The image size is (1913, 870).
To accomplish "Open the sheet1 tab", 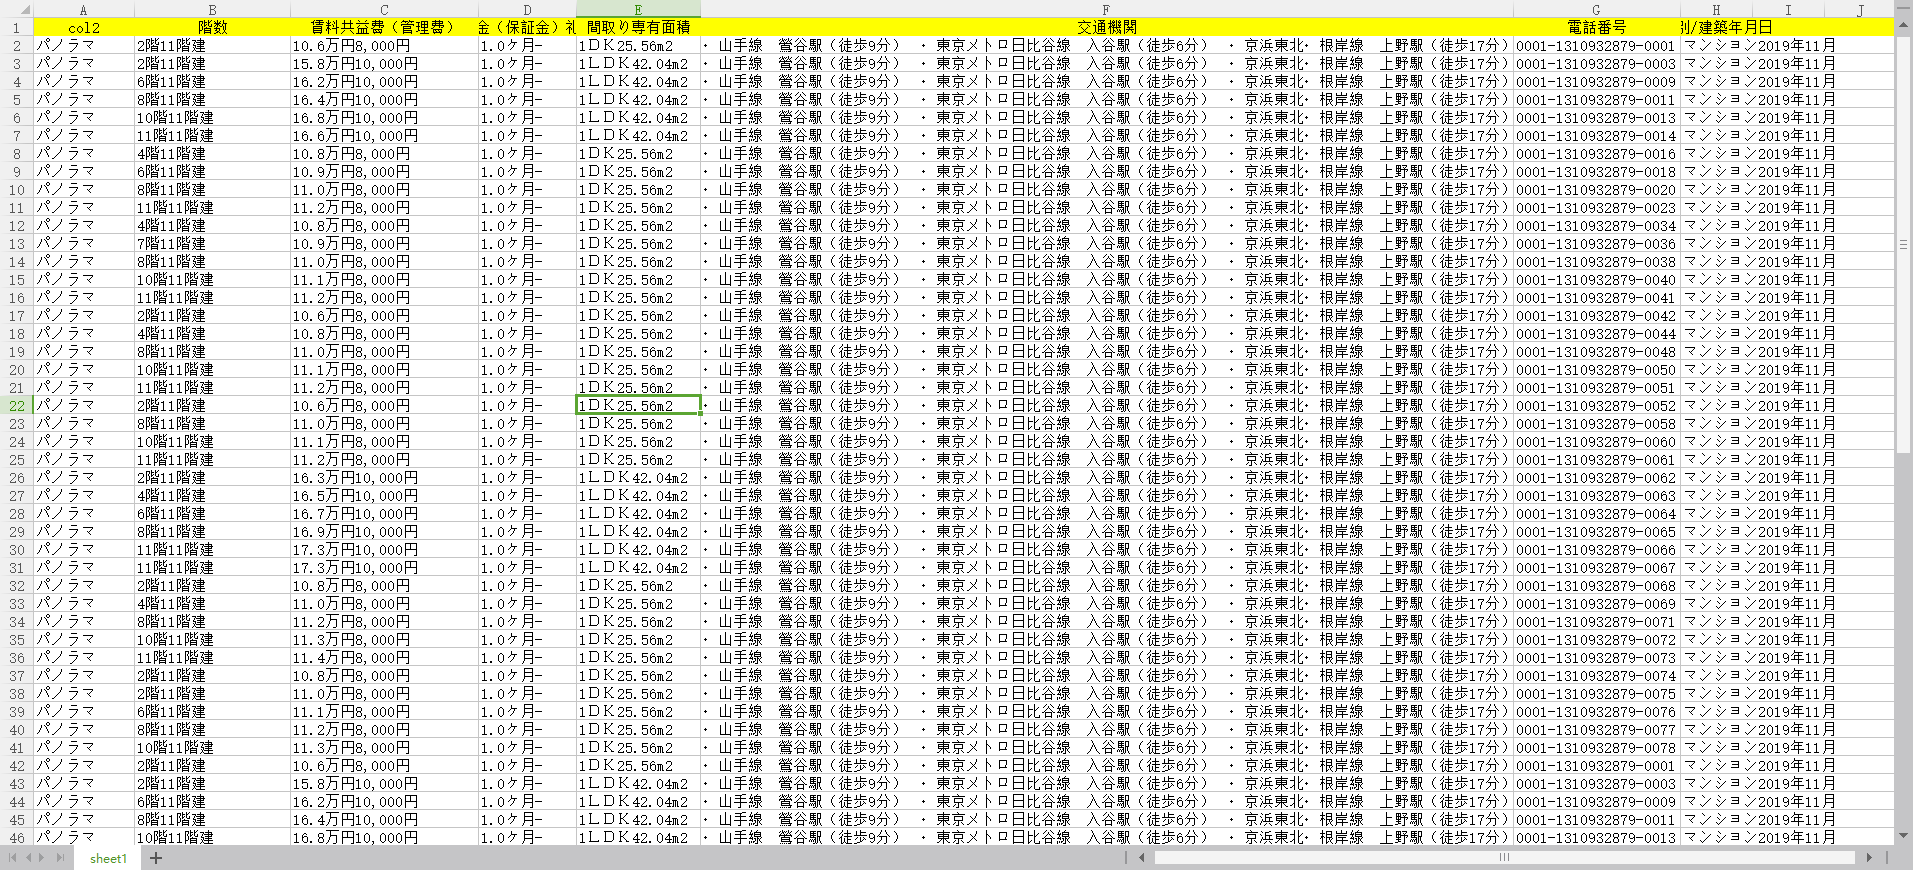I will click(x=108, y=858).
